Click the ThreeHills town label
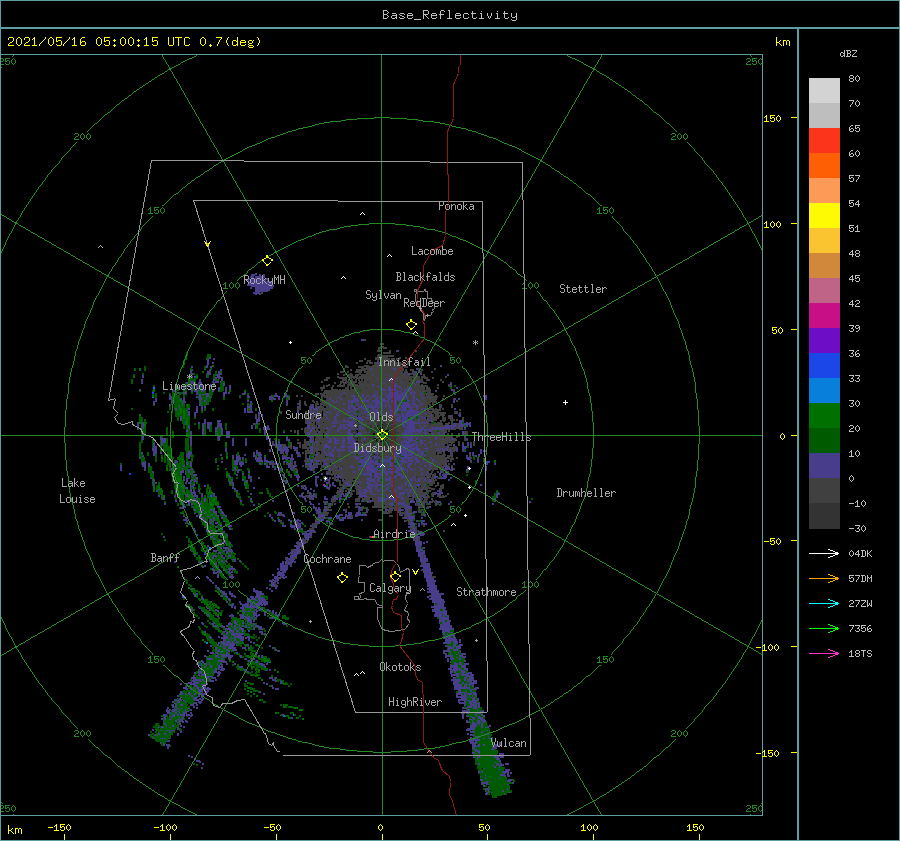Viewport: 900px width, 841px height. click(x=502, y=437)
